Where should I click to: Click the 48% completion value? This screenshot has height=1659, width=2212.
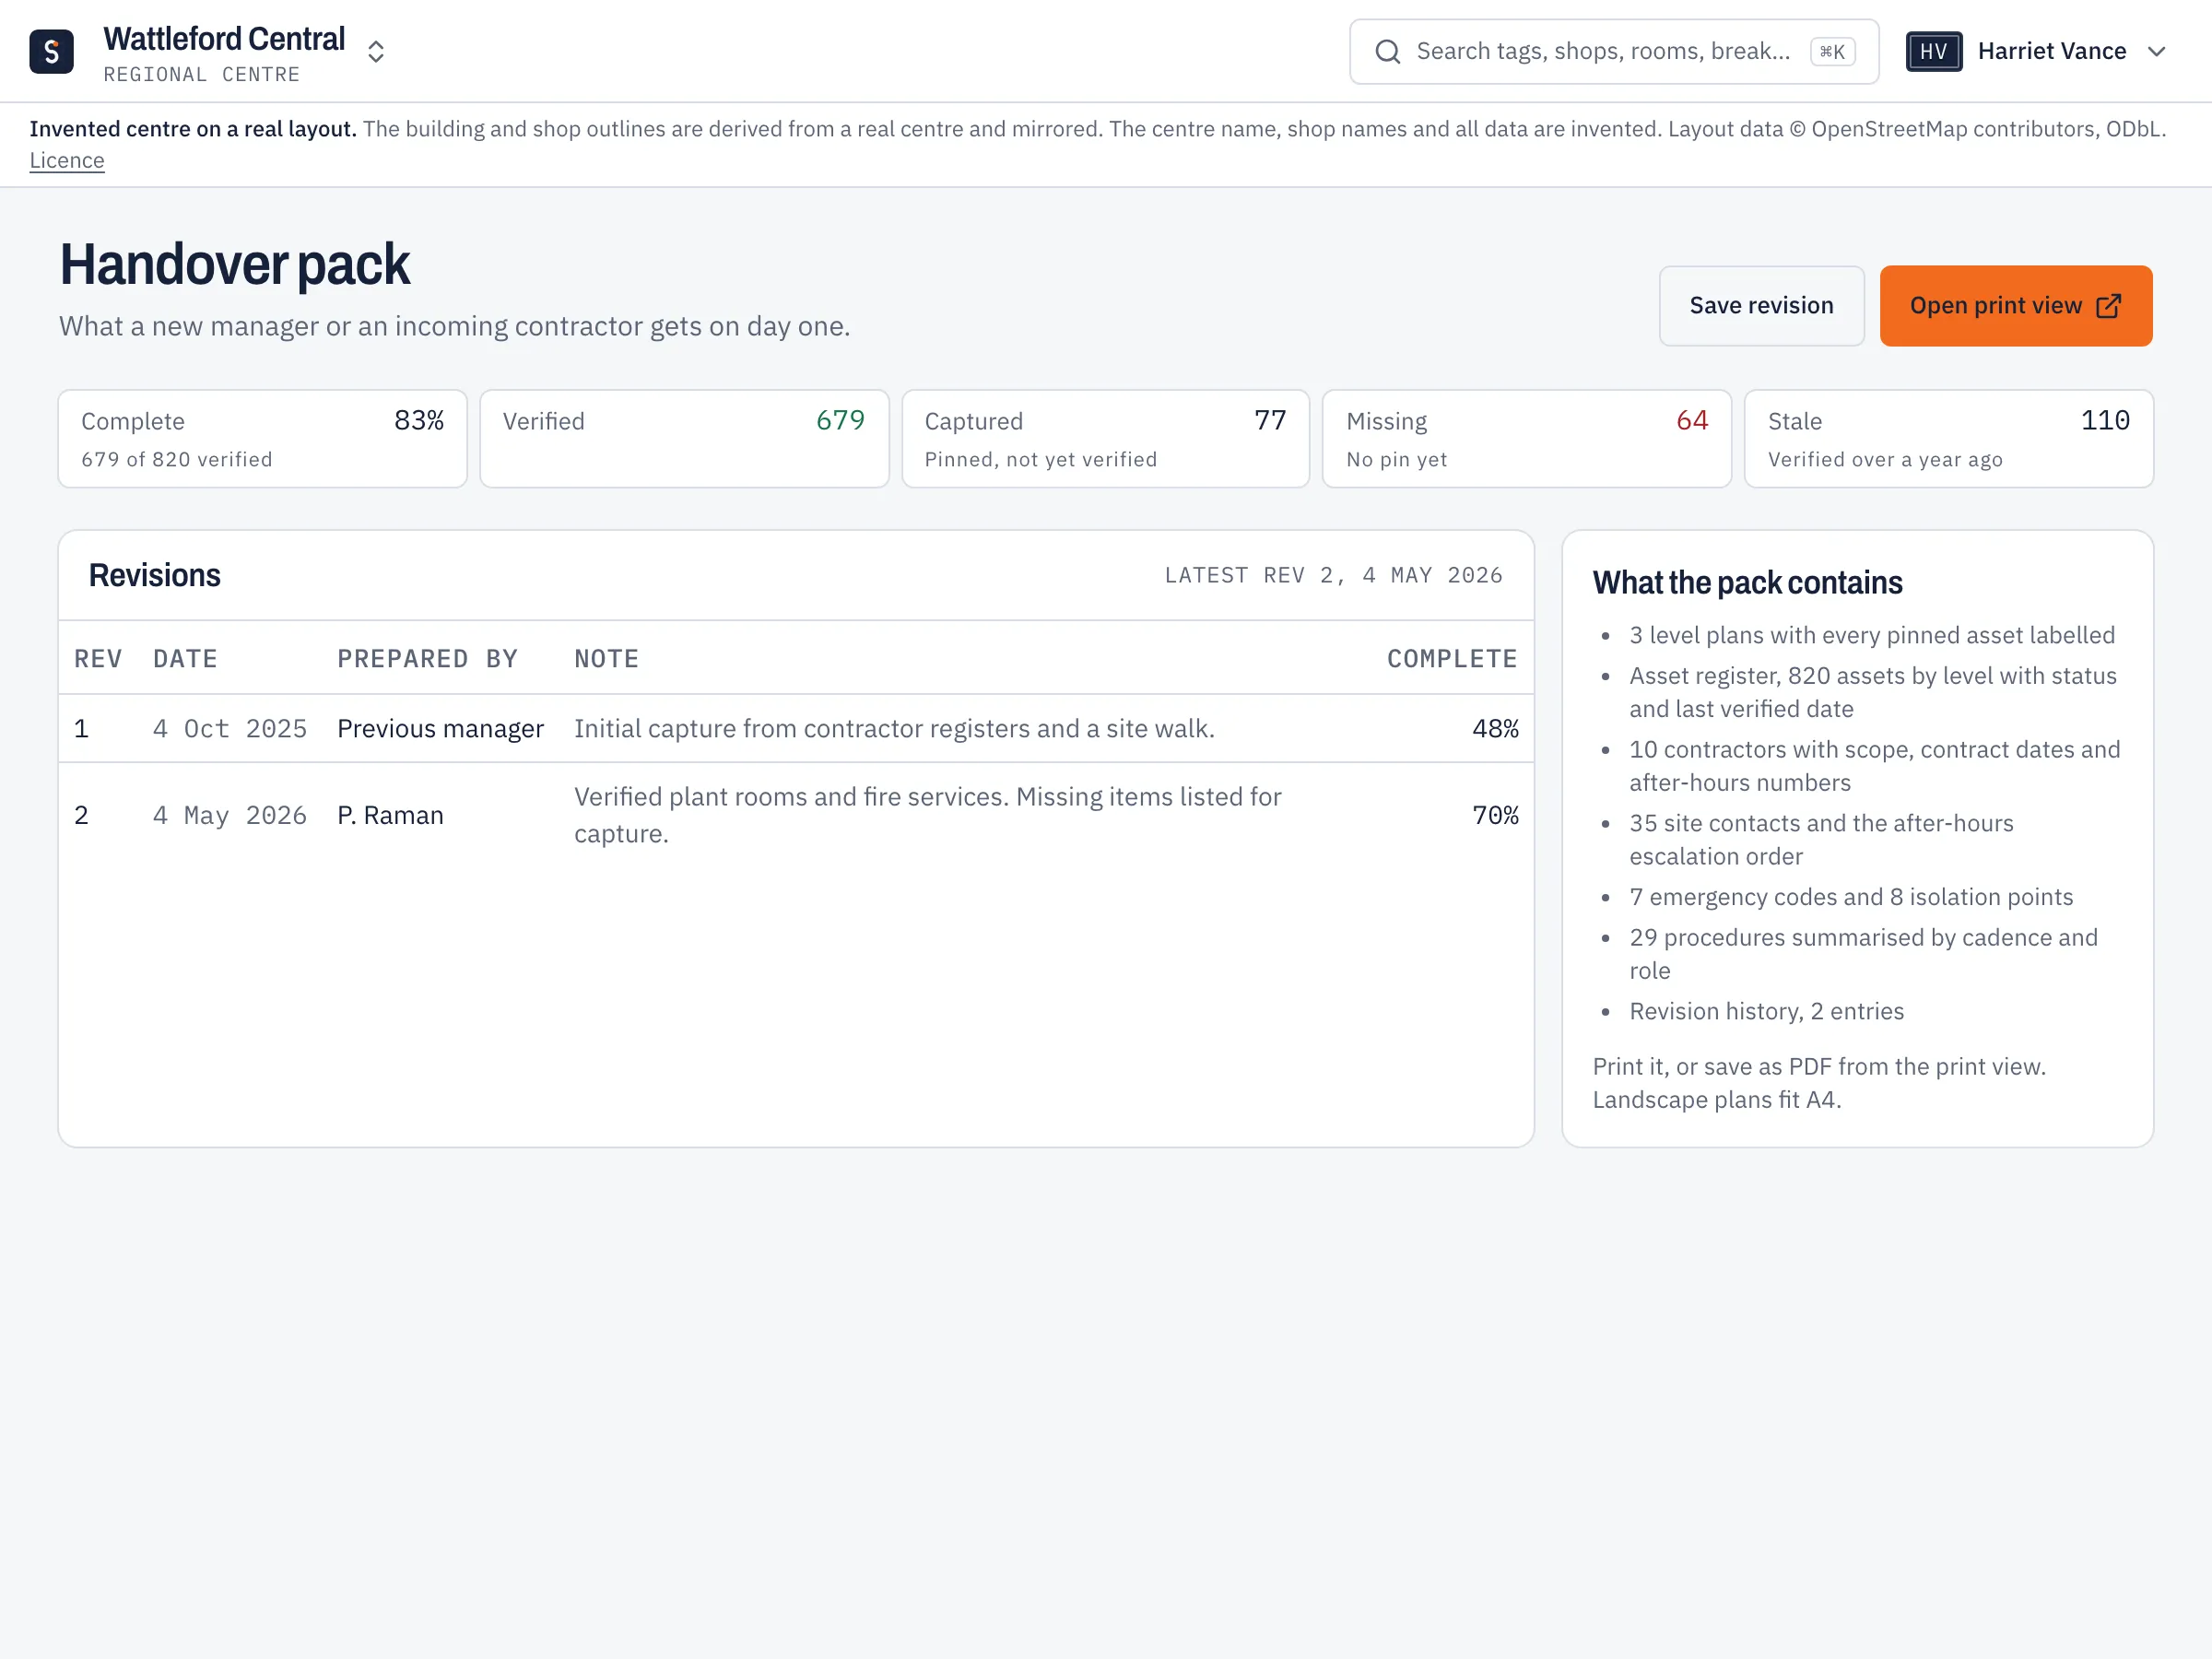click(x=1495, y=729)
